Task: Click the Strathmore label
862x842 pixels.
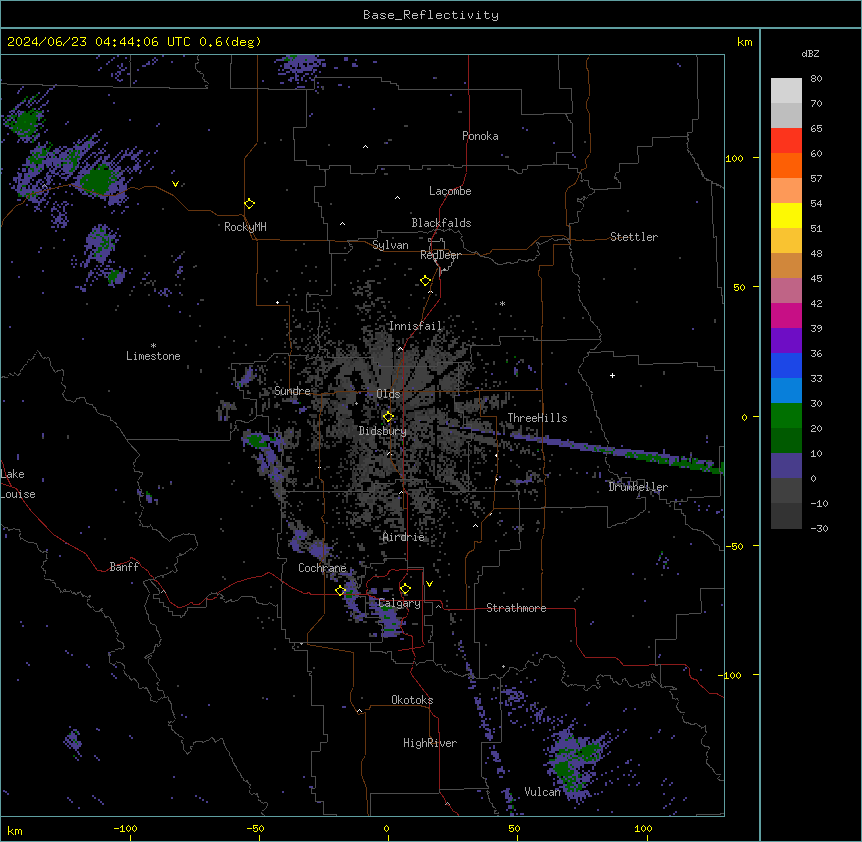Action: click(516, 608)
